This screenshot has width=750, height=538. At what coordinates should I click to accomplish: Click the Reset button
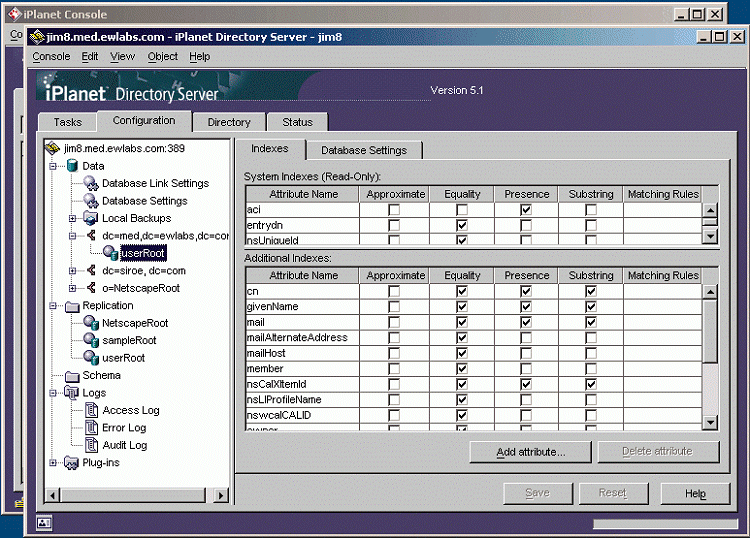coord(613,493)
